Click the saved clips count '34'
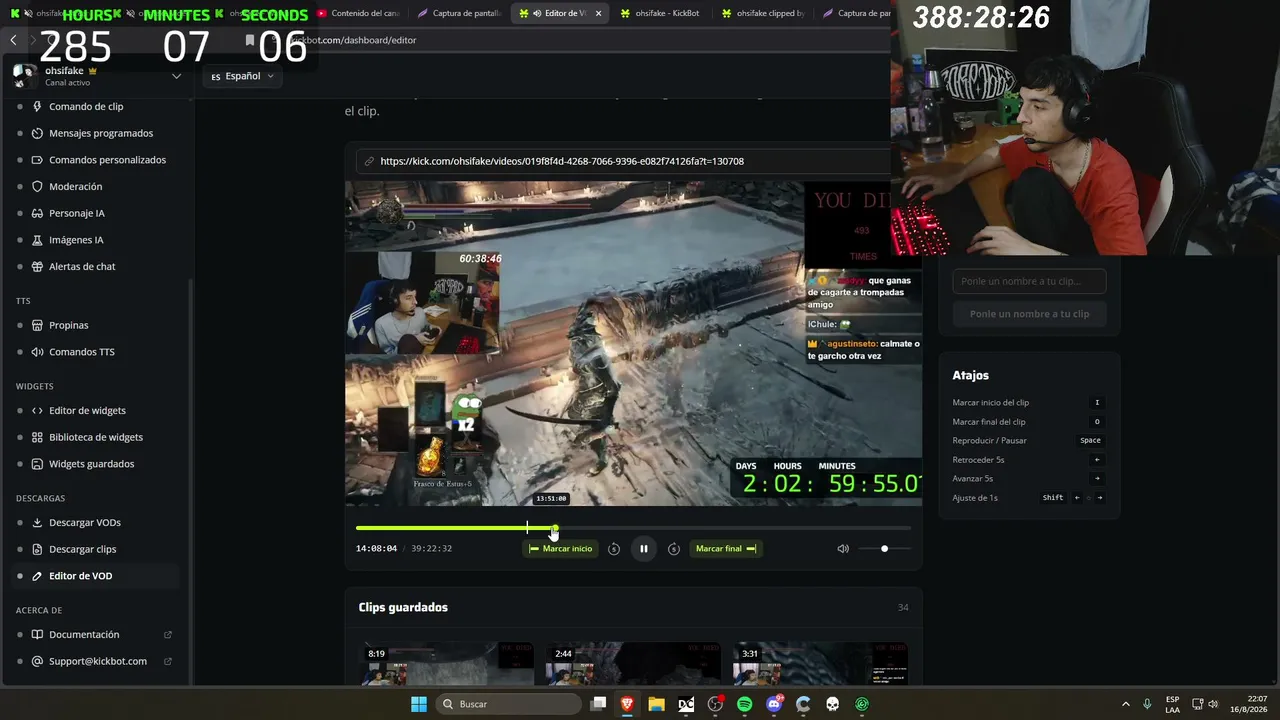Screen dimensions: 1280x720 [903, 608]
